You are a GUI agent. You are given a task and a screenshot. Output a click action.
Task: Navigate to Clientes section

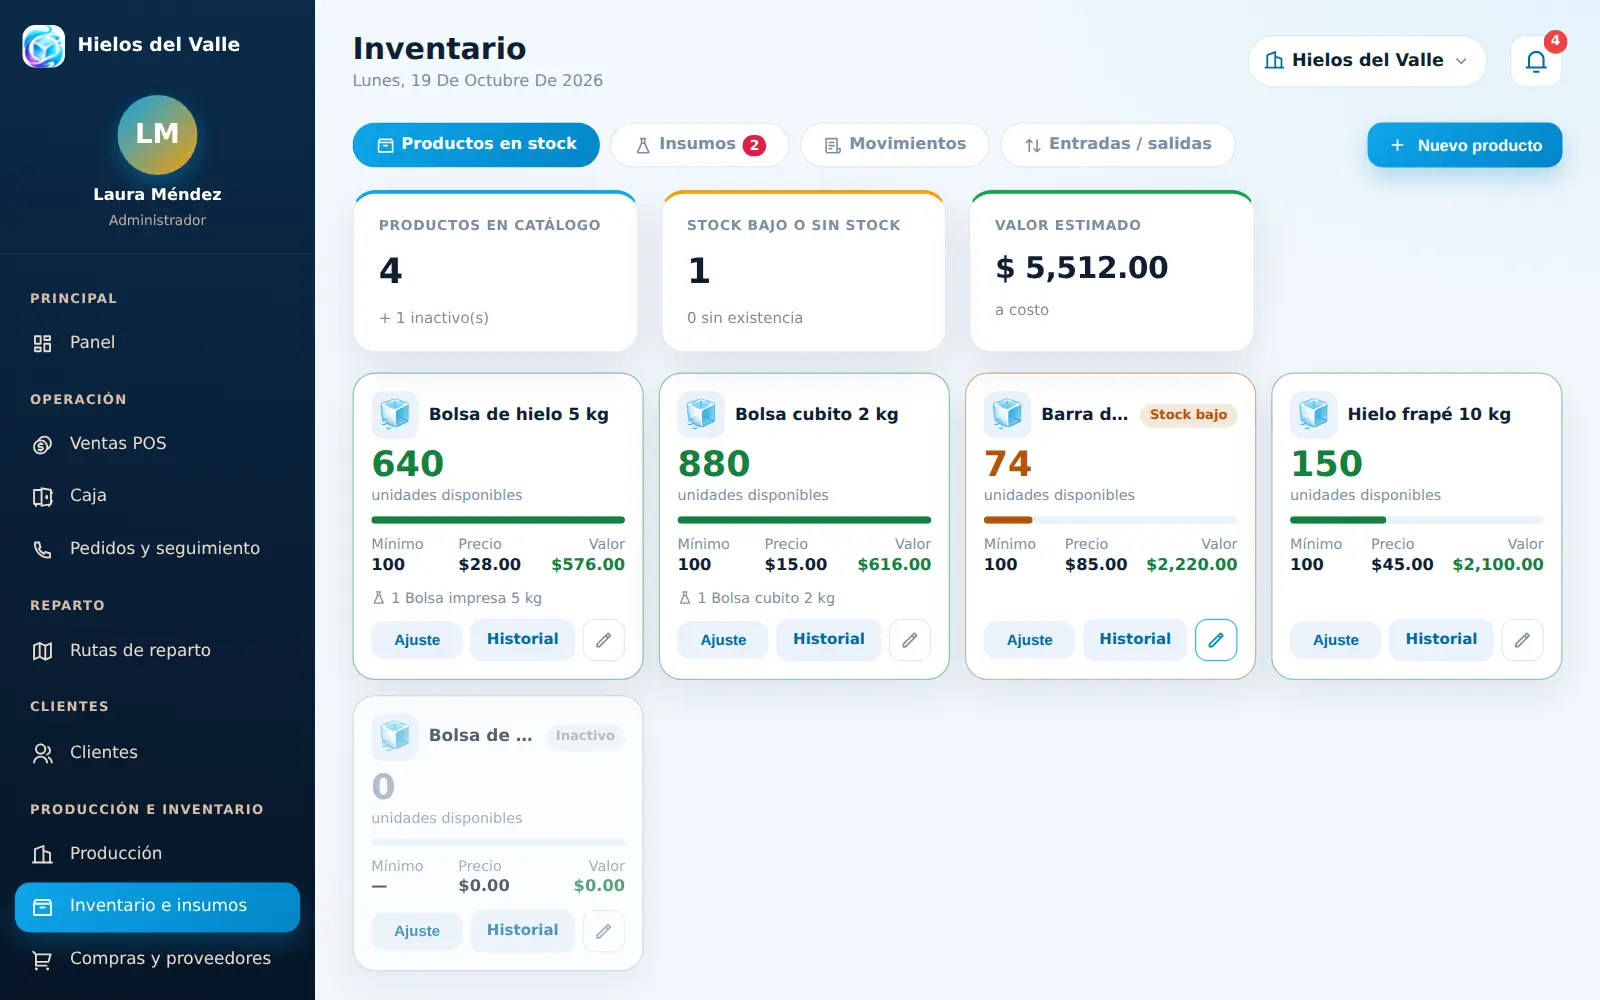click(x=157, y=753)
